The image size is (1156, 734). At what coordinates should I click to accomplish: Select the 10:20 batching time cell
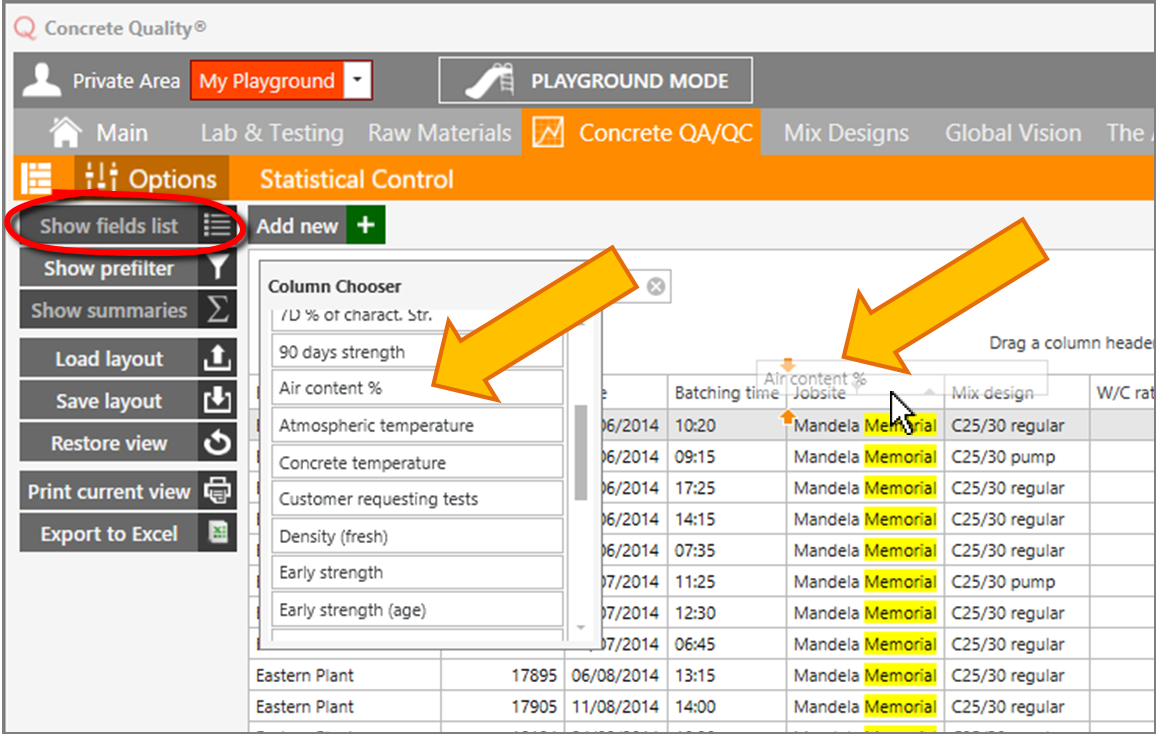(727, 425)
